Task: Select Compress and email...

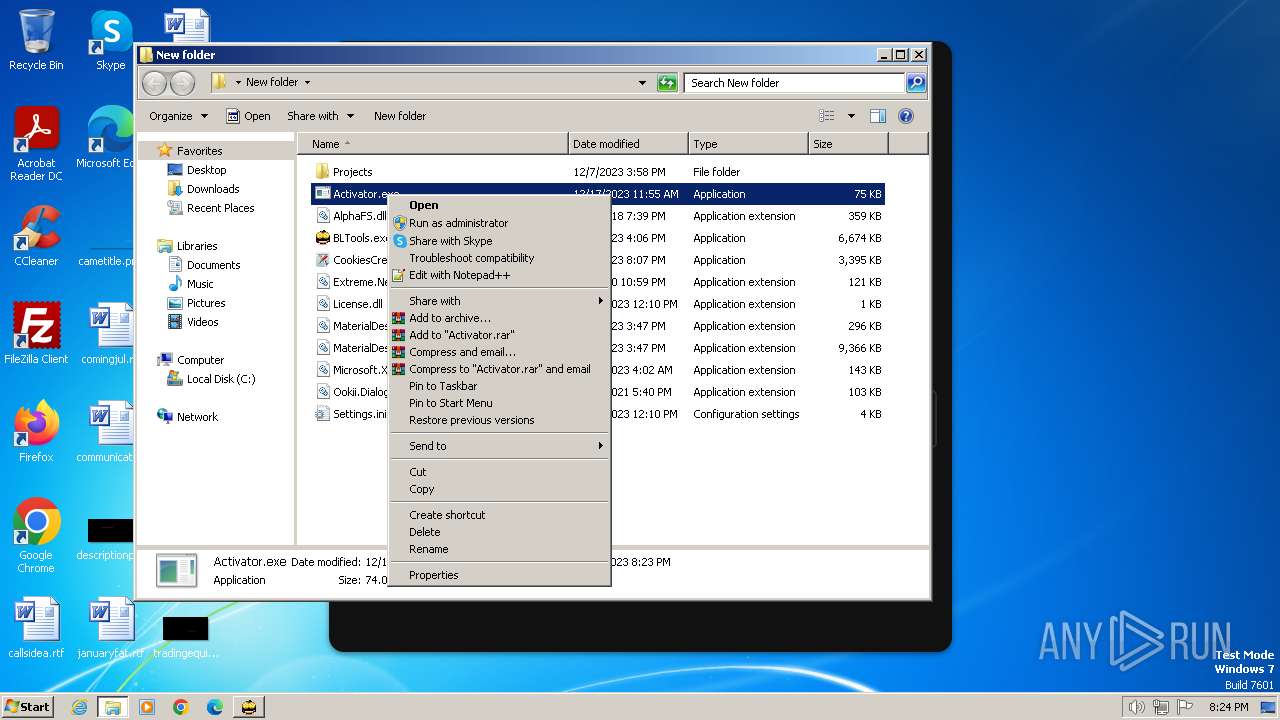Action: [x=499, y=352]
